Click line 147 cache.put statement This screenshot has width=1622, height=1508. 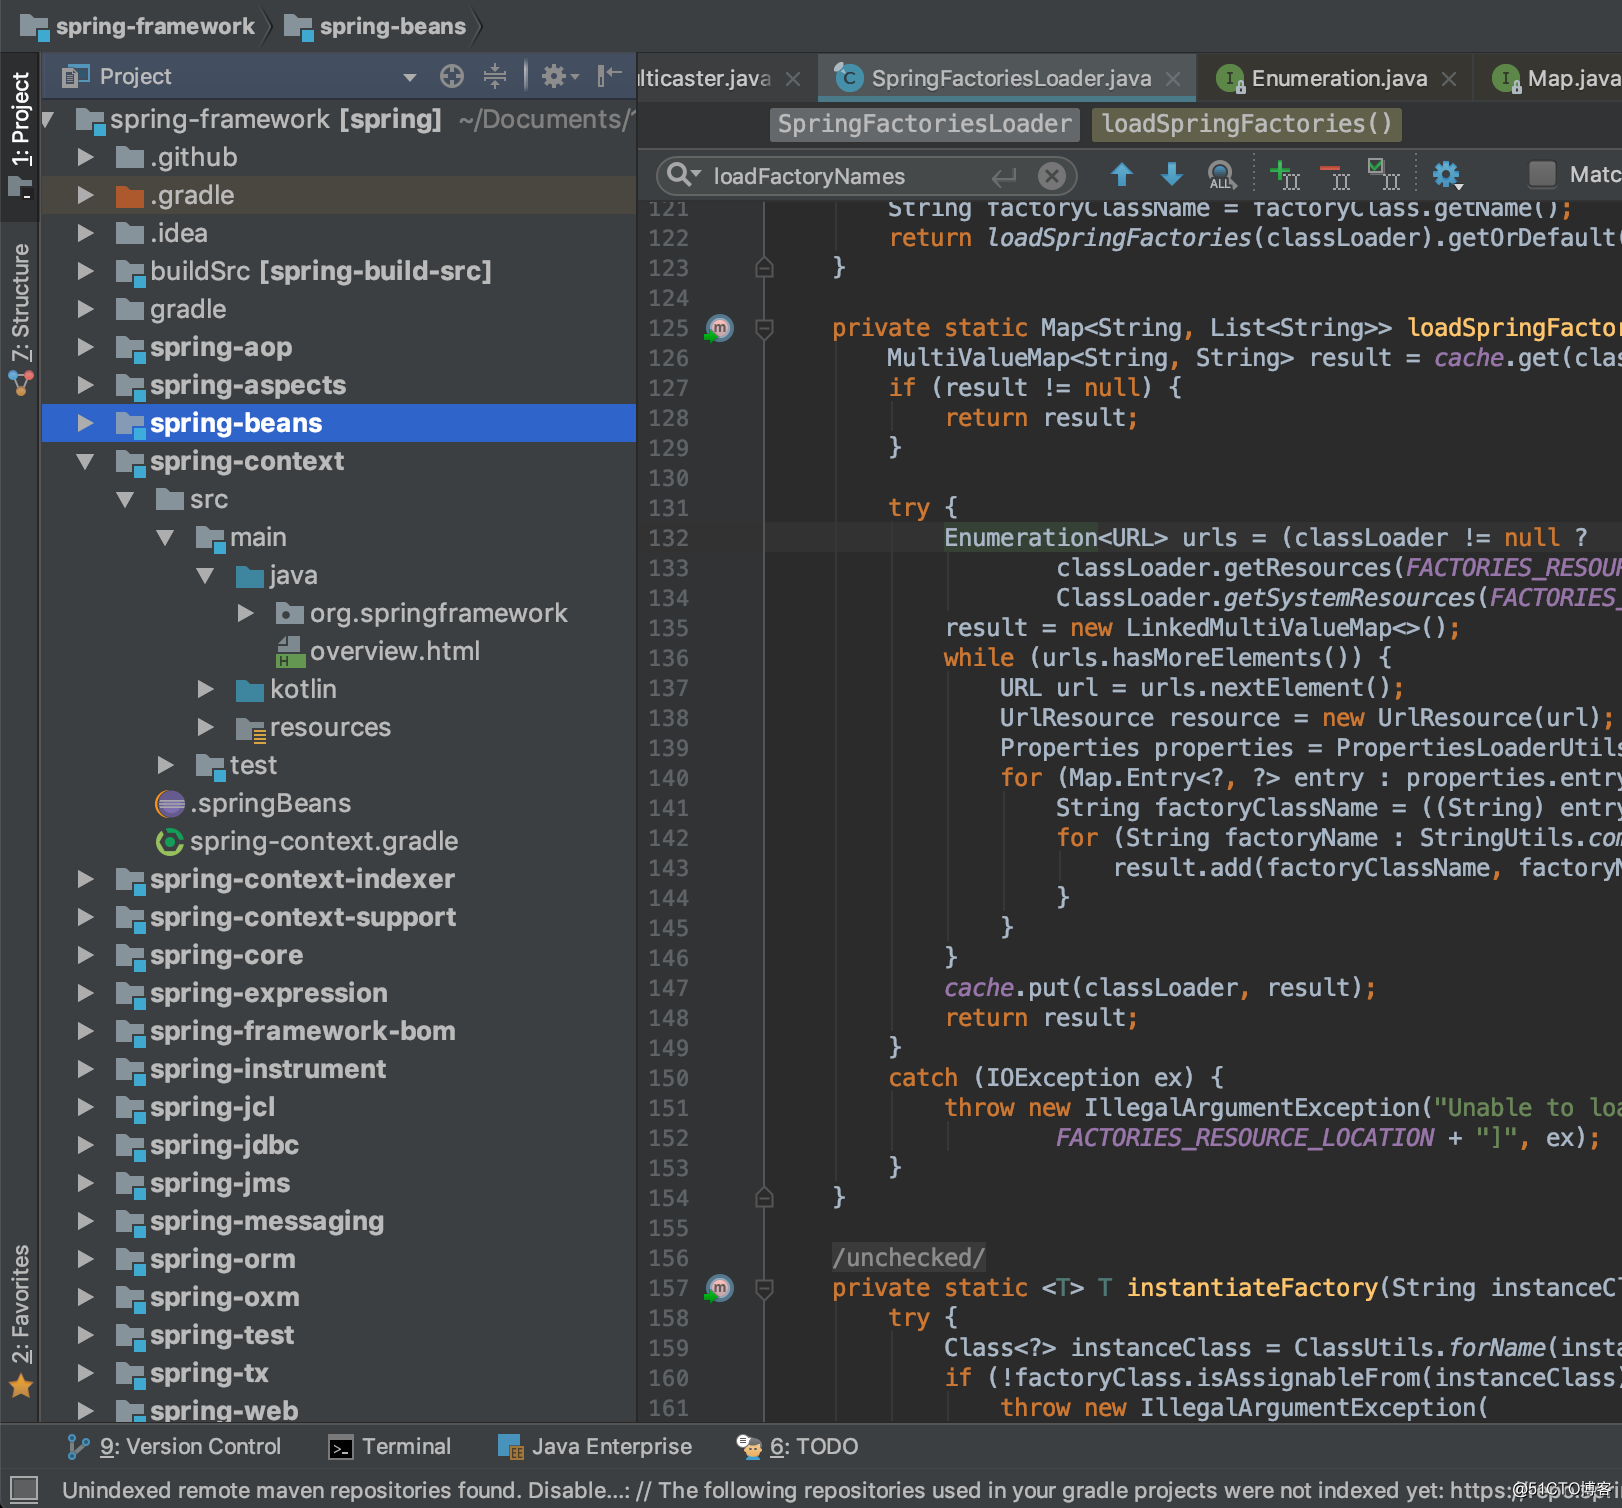pyautogui.click(x=1160, y=988)
